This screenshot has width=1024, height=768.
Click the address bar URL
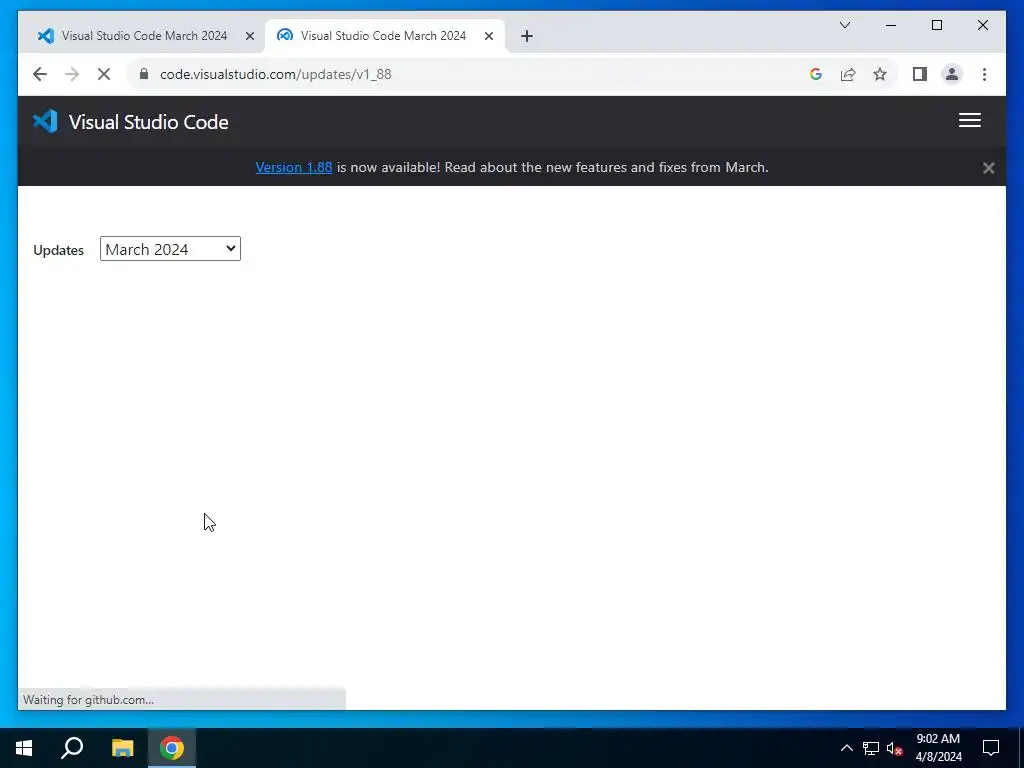276,74
